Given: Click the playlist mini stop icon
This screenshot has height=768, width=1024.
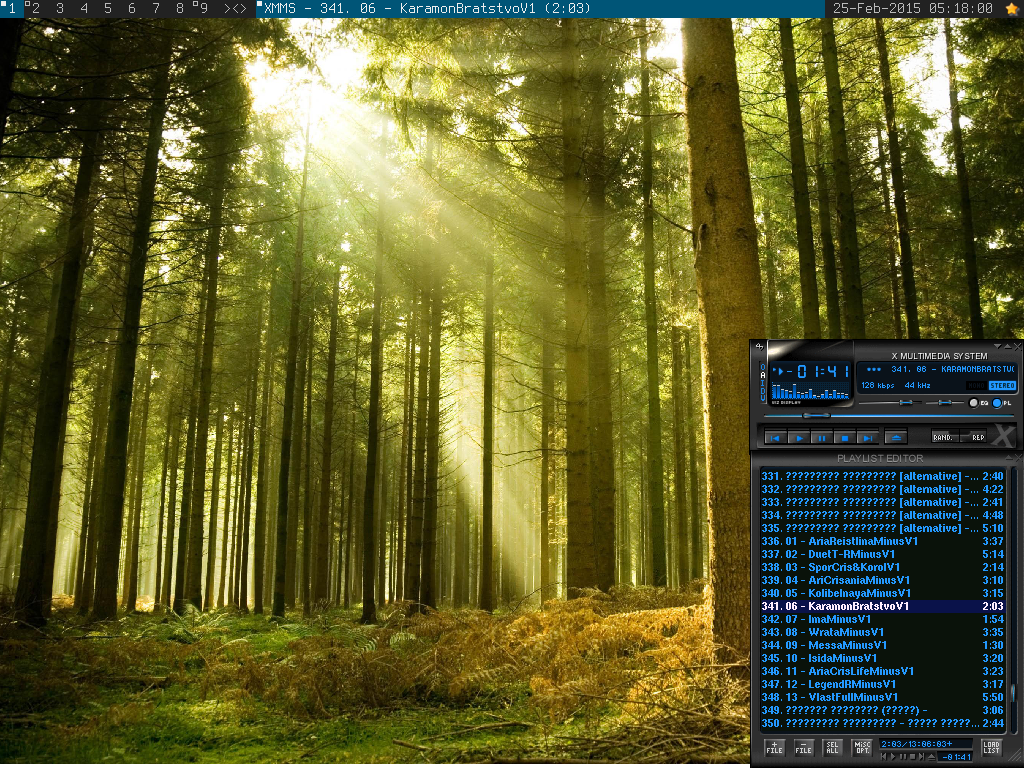Looking at the screenshot, I should coord(912,757).
